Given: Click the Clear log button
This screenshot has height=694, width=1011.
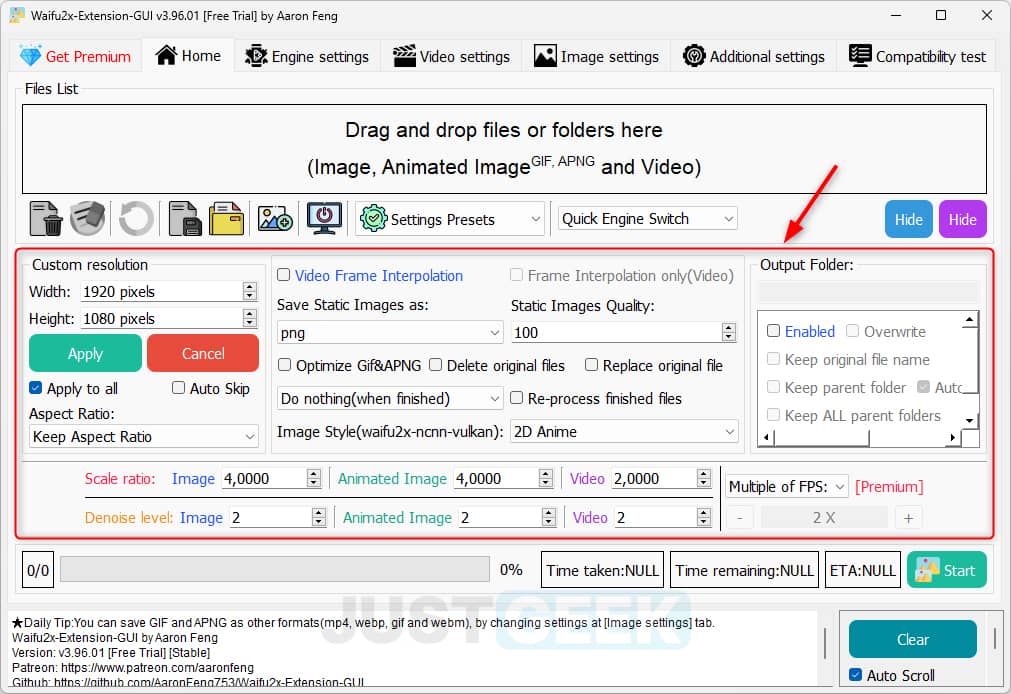Looking at the screenshot, I should (913, 639).
